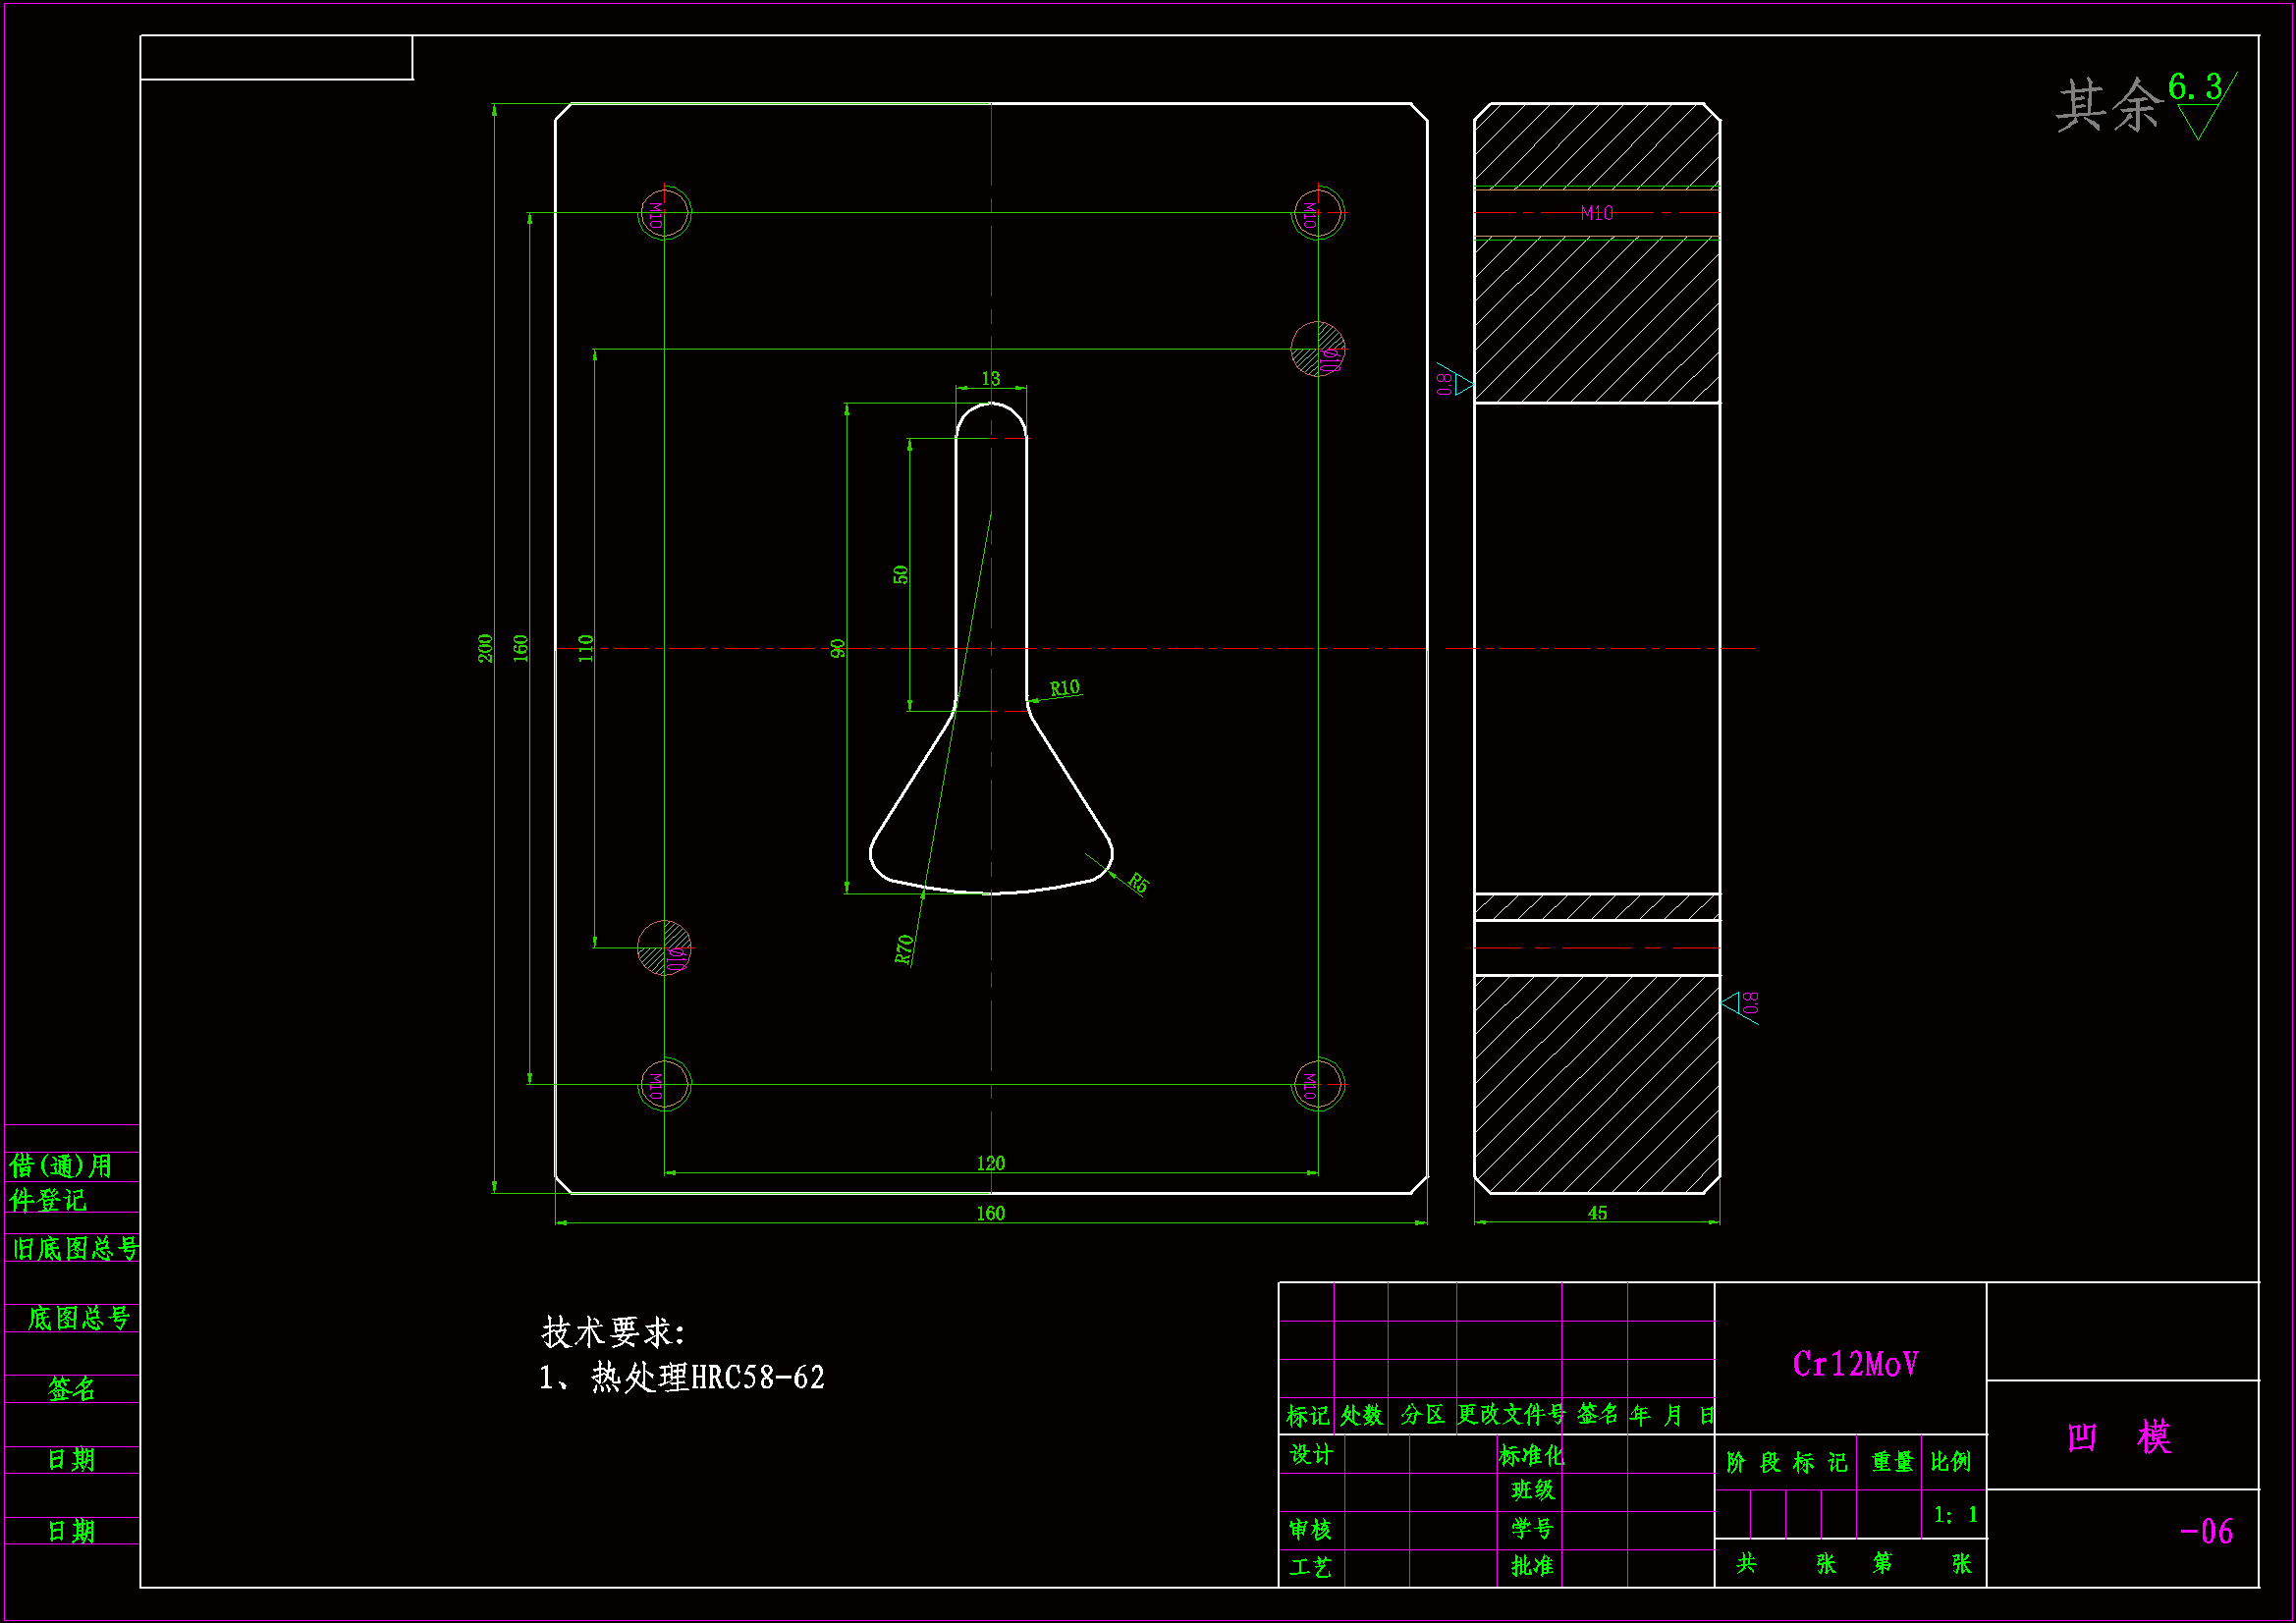Viewport: 2296px width, 1623px height.
Task: Select the top-right M10 hole circle
Action: tap(1318, 213)
